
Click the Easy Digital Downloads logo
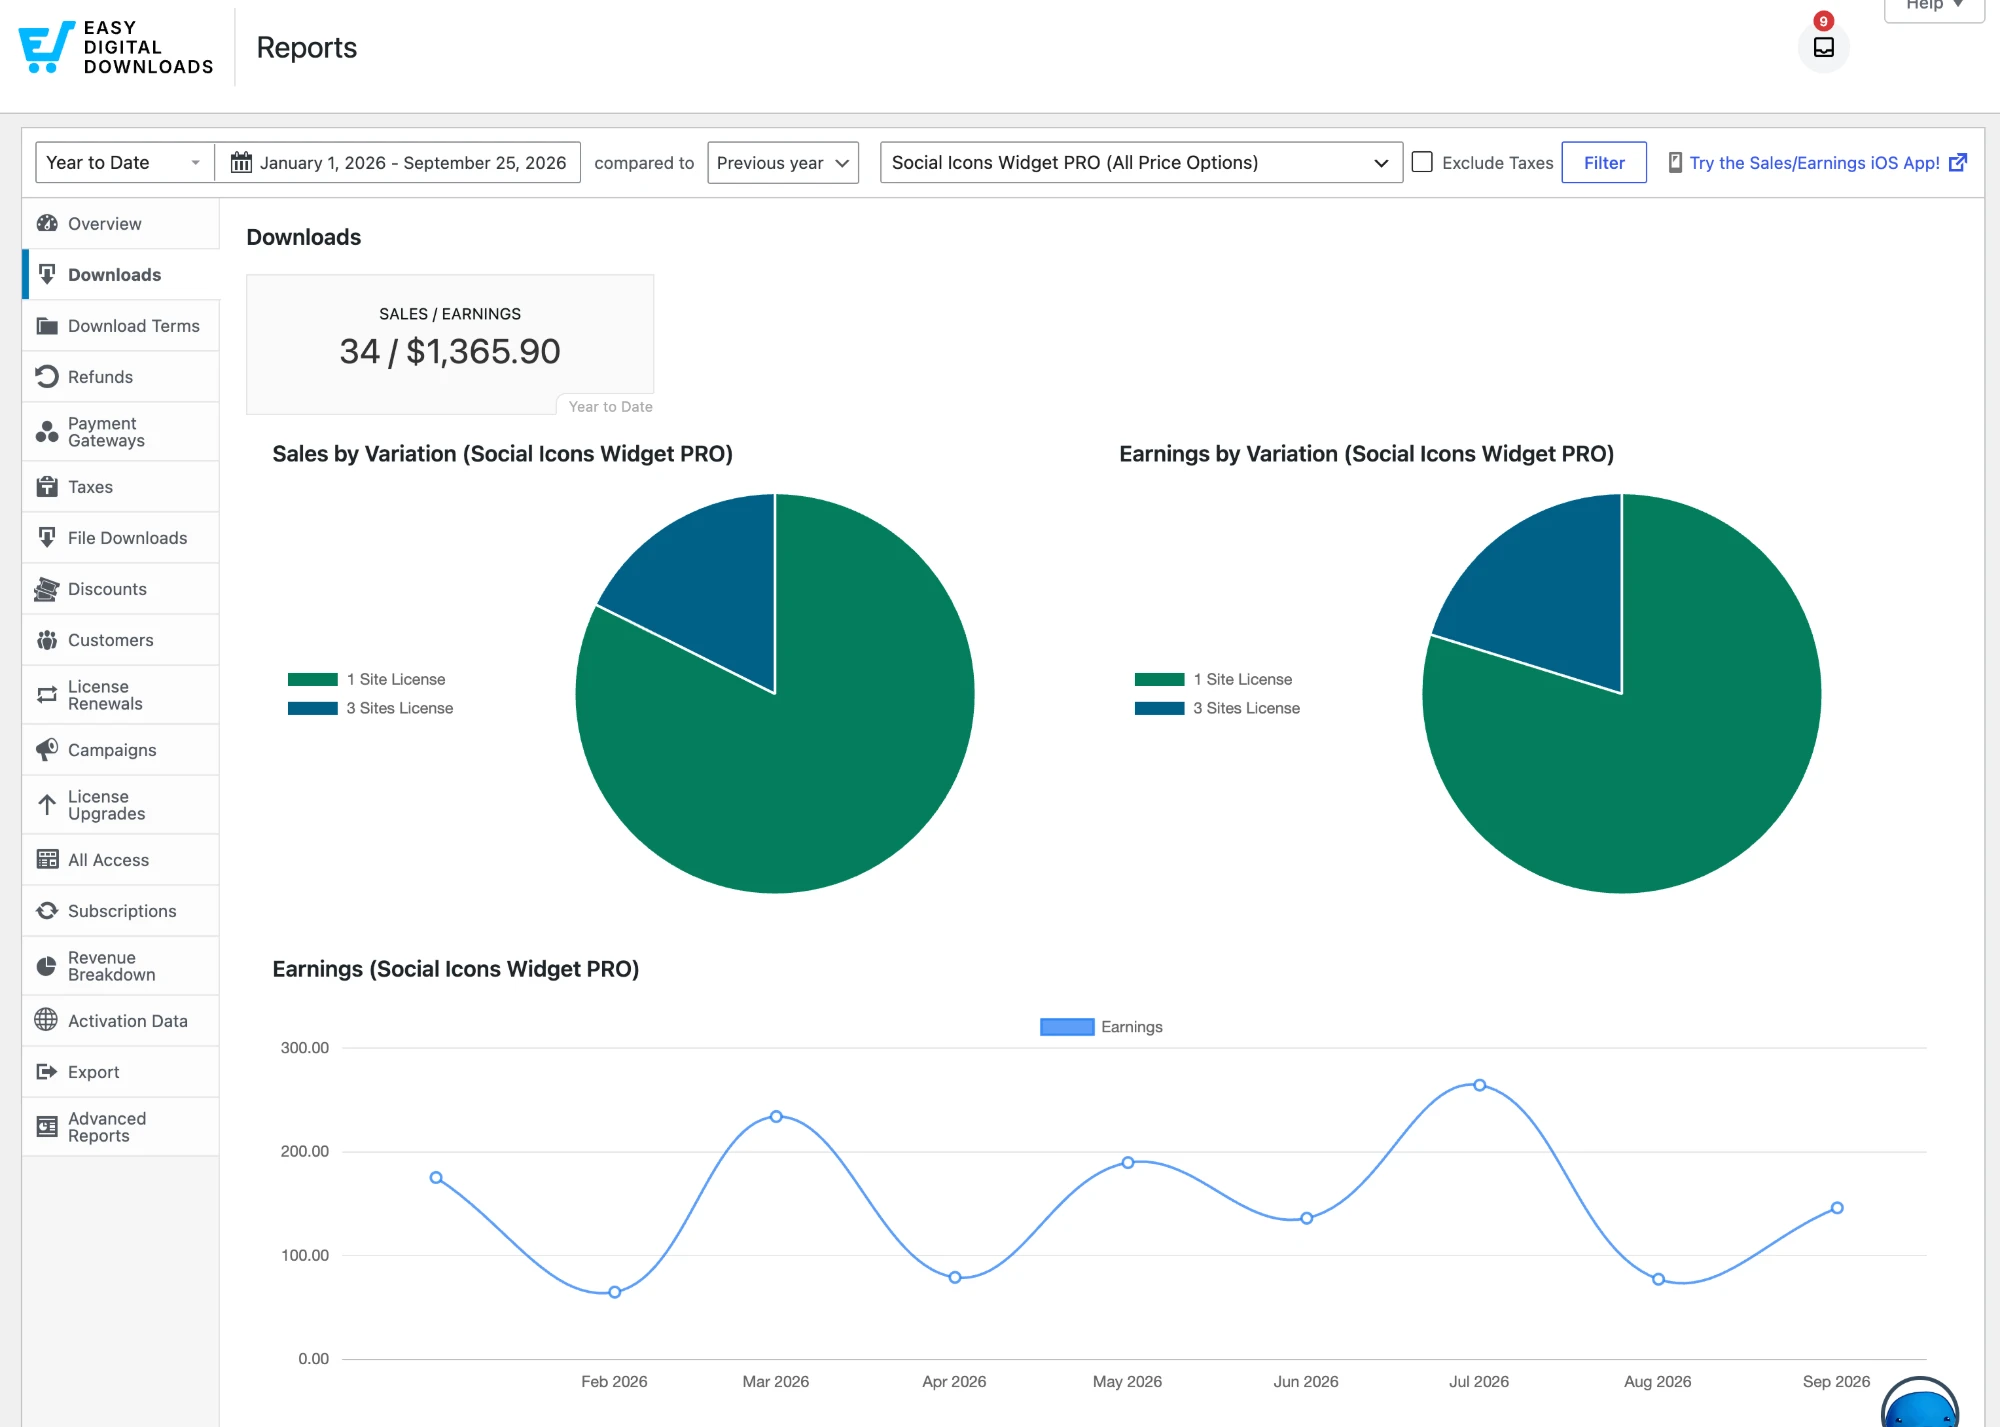[x=116, y=47]
